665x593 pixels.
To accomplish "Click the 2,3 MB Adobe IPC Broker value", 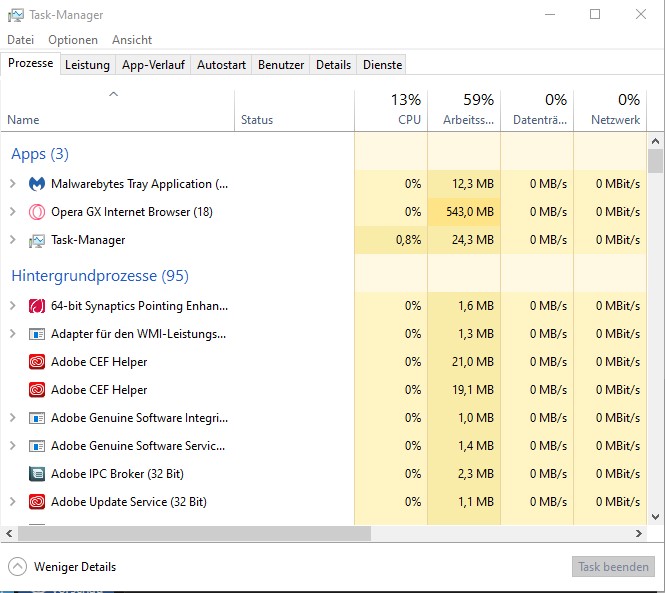I will (x=476, y=474).
